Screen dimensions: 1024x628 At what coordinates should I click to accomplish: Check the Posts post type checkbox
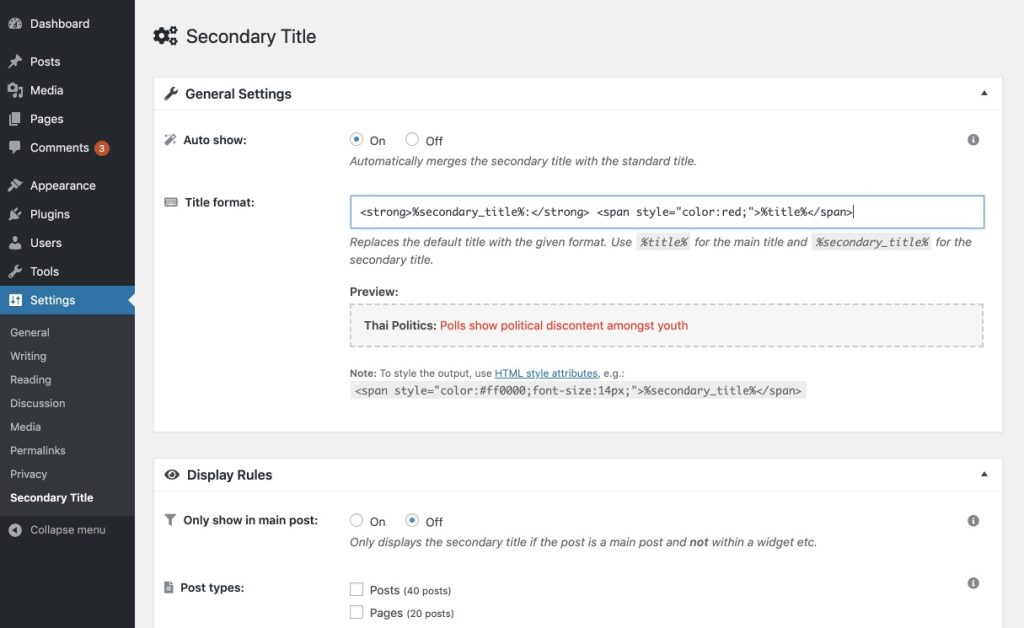pyautogui.click(x=356, y=590)
